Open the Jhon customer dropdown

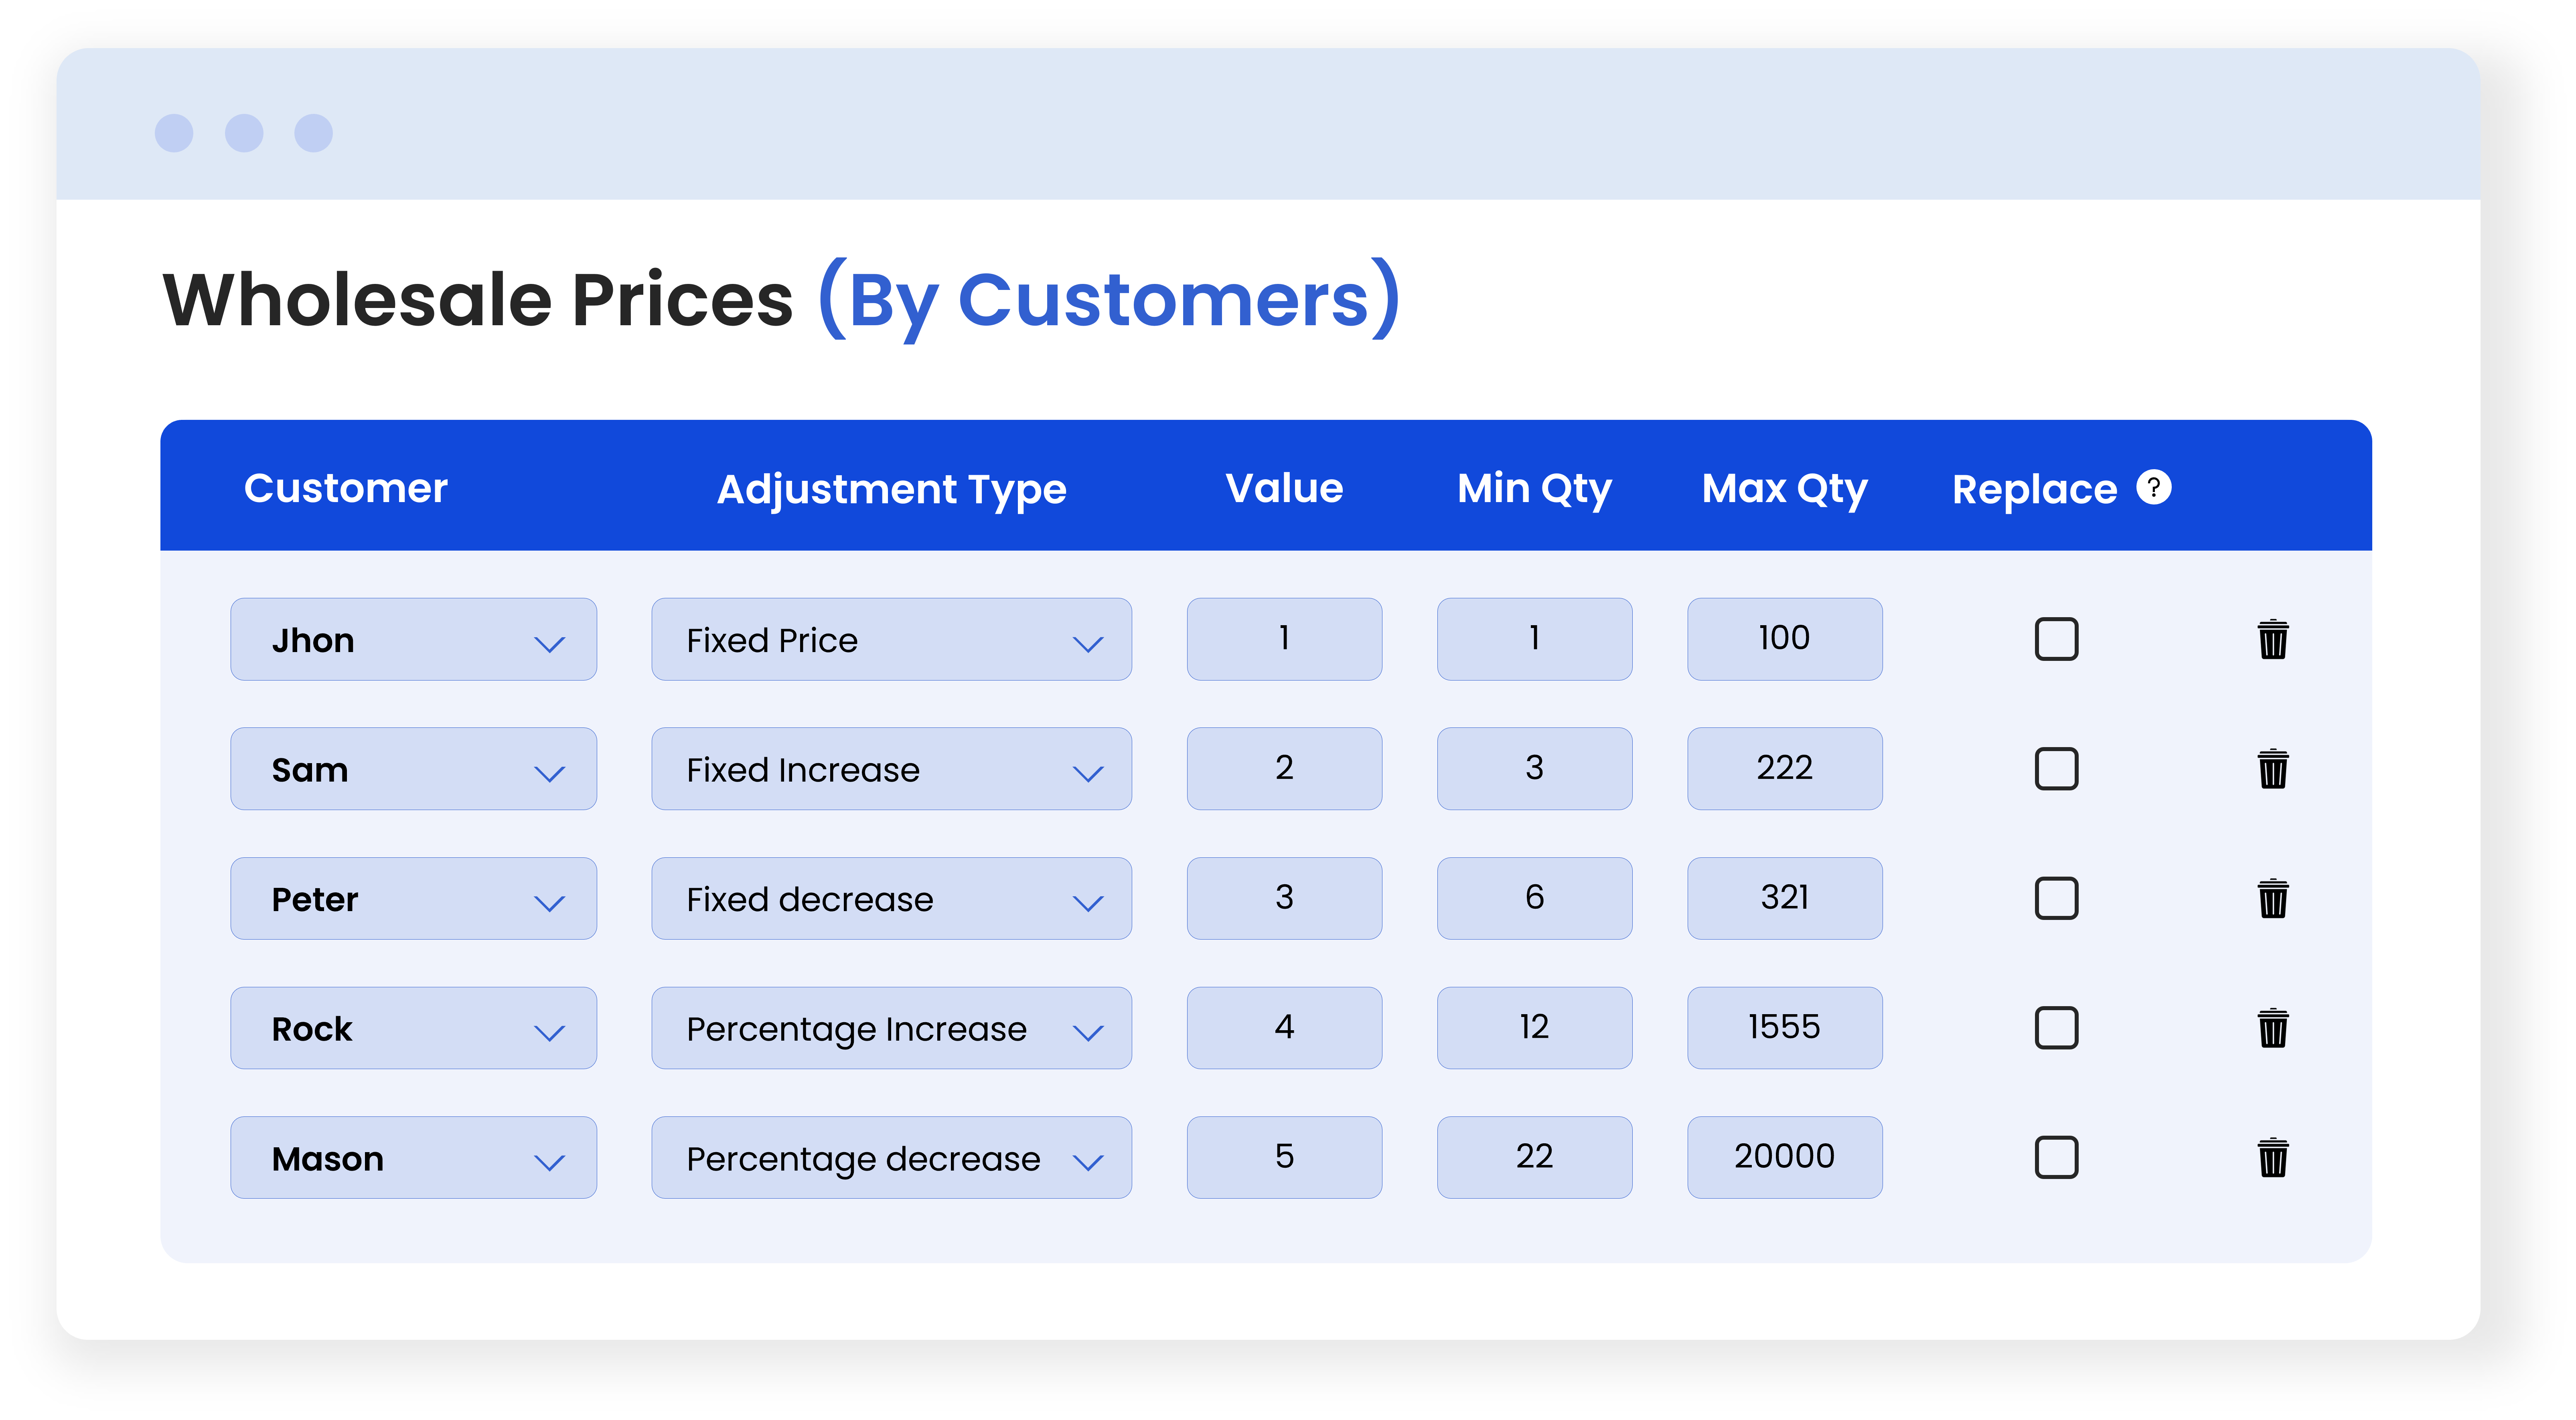tap(413, 640)
